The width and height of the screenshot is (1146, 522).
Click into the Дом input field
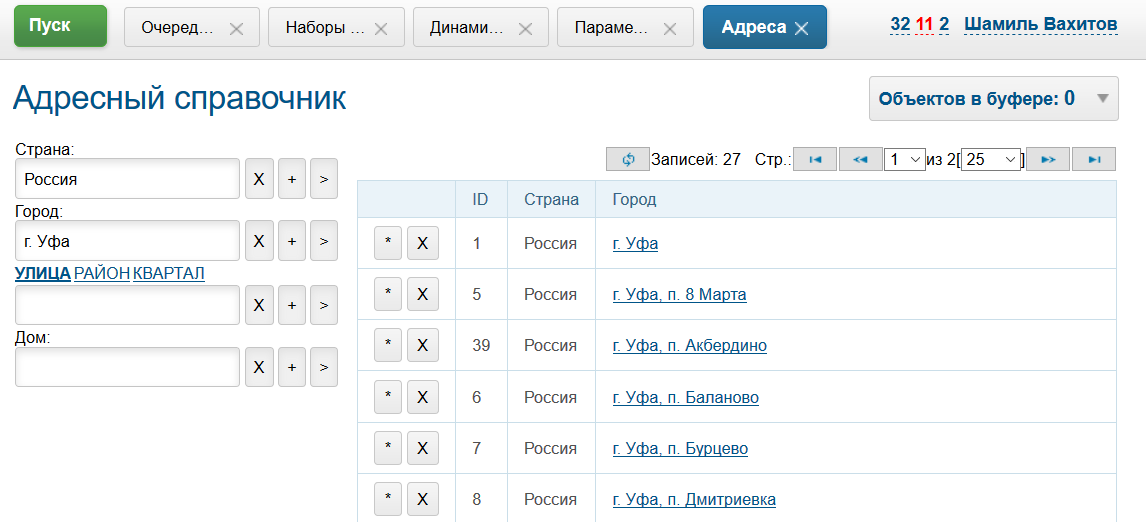[127, 367]
